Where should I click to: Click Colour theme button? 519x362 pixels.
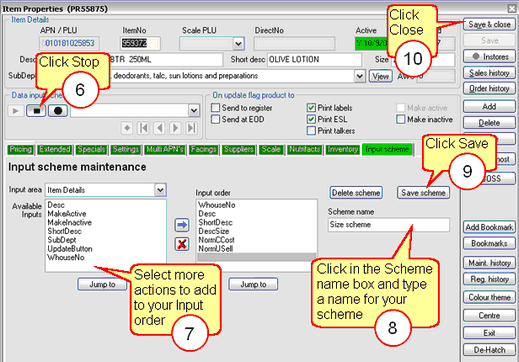(489, 297)
